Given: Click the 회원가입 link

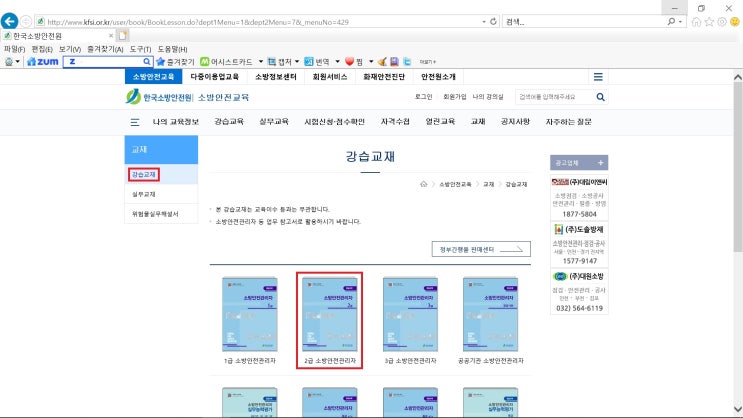Looking at the screenshot, I should click(x=454, y=97).
